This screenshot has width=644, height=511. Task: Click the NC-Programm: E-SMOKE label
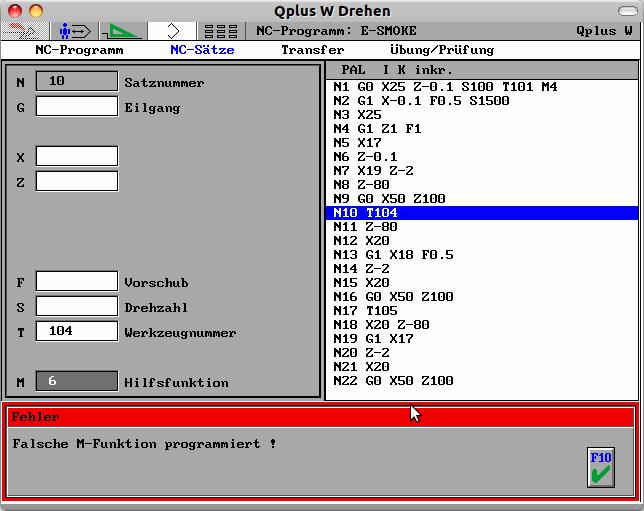[x=336, y=31]
